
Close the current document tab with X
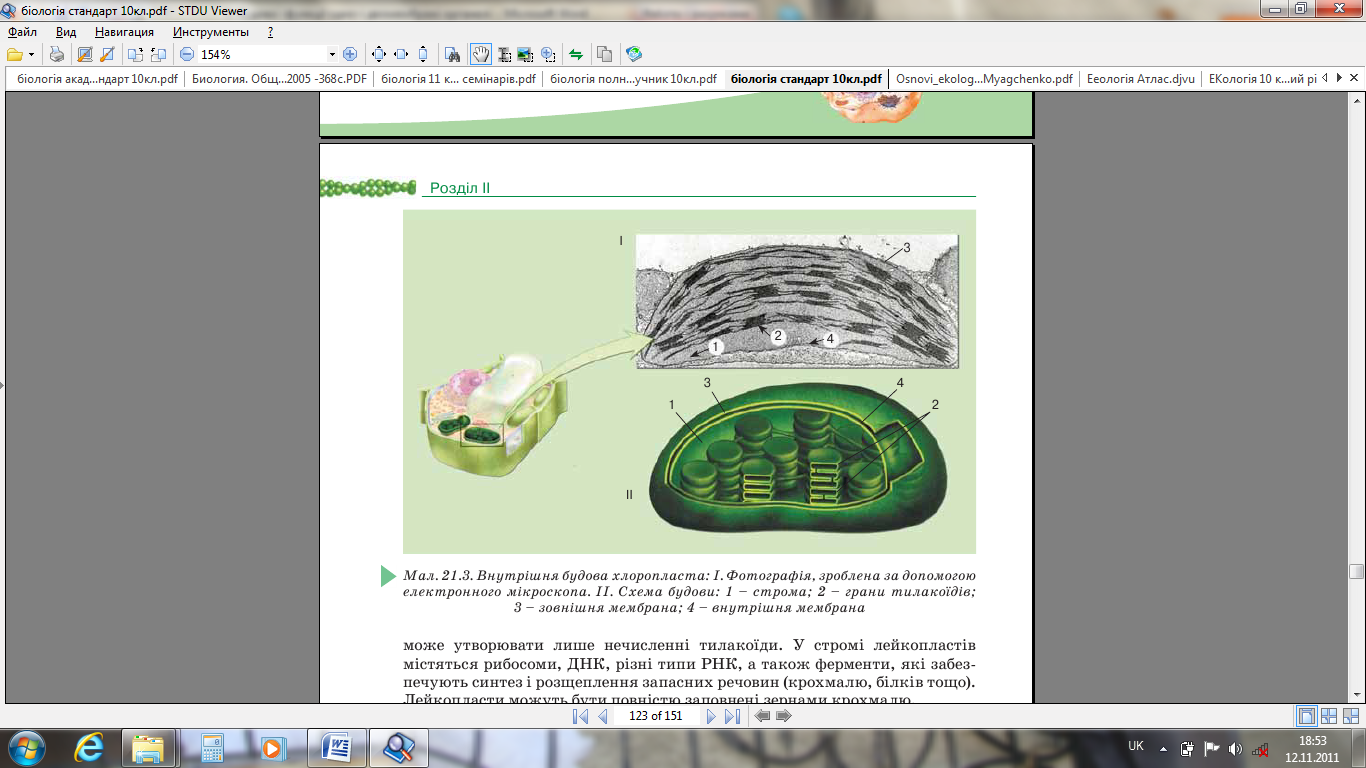1354,78
